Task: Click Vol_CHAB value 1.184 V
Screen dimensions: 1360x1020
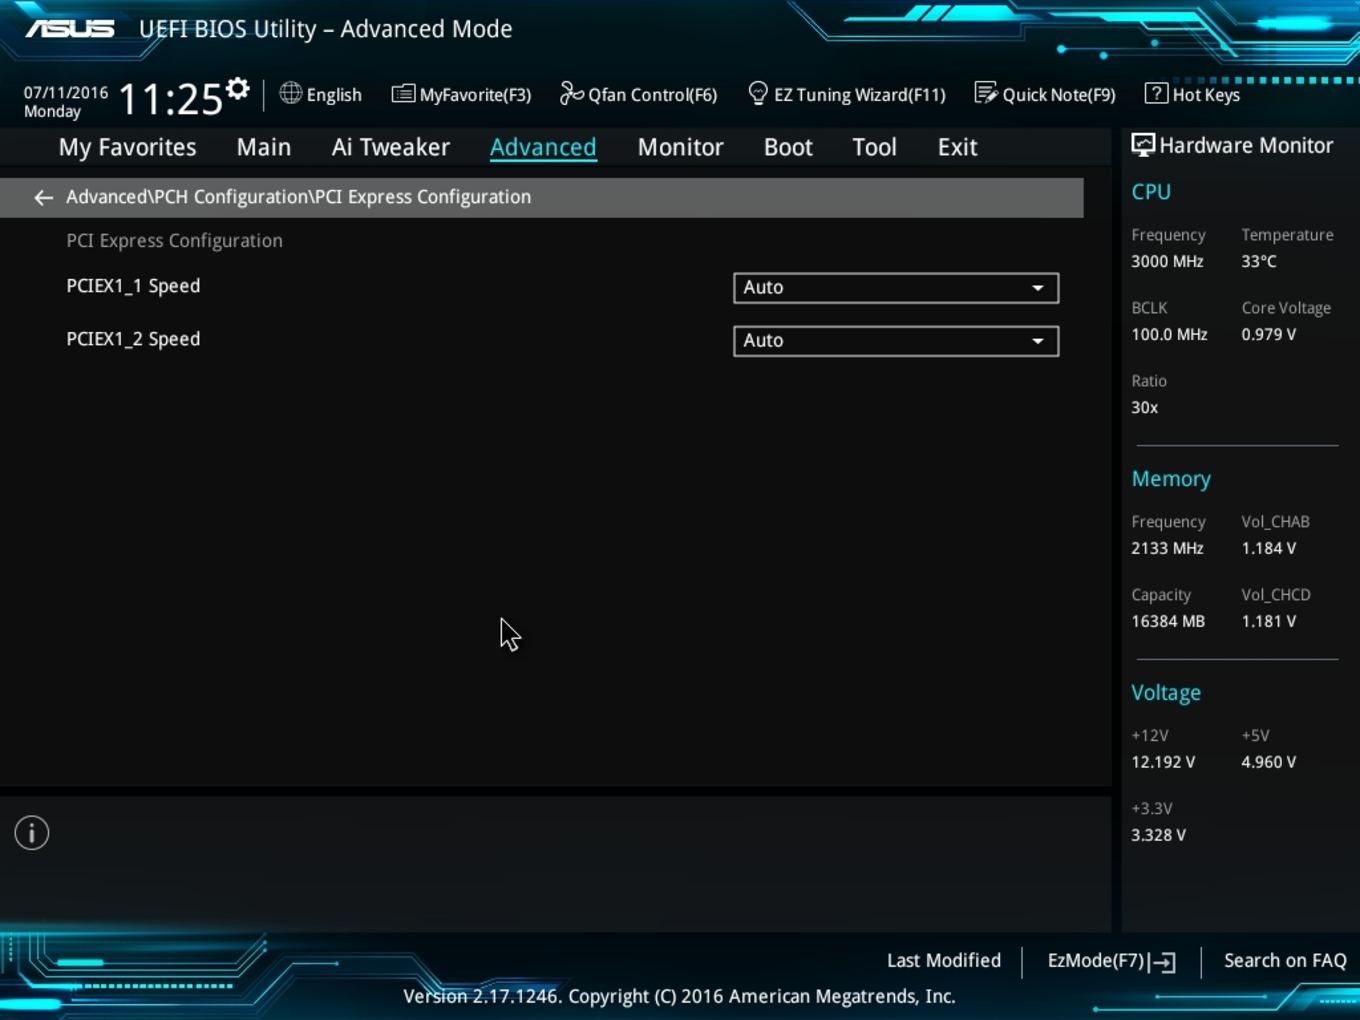Action: pyautogui.click(x=1269, y=549)
